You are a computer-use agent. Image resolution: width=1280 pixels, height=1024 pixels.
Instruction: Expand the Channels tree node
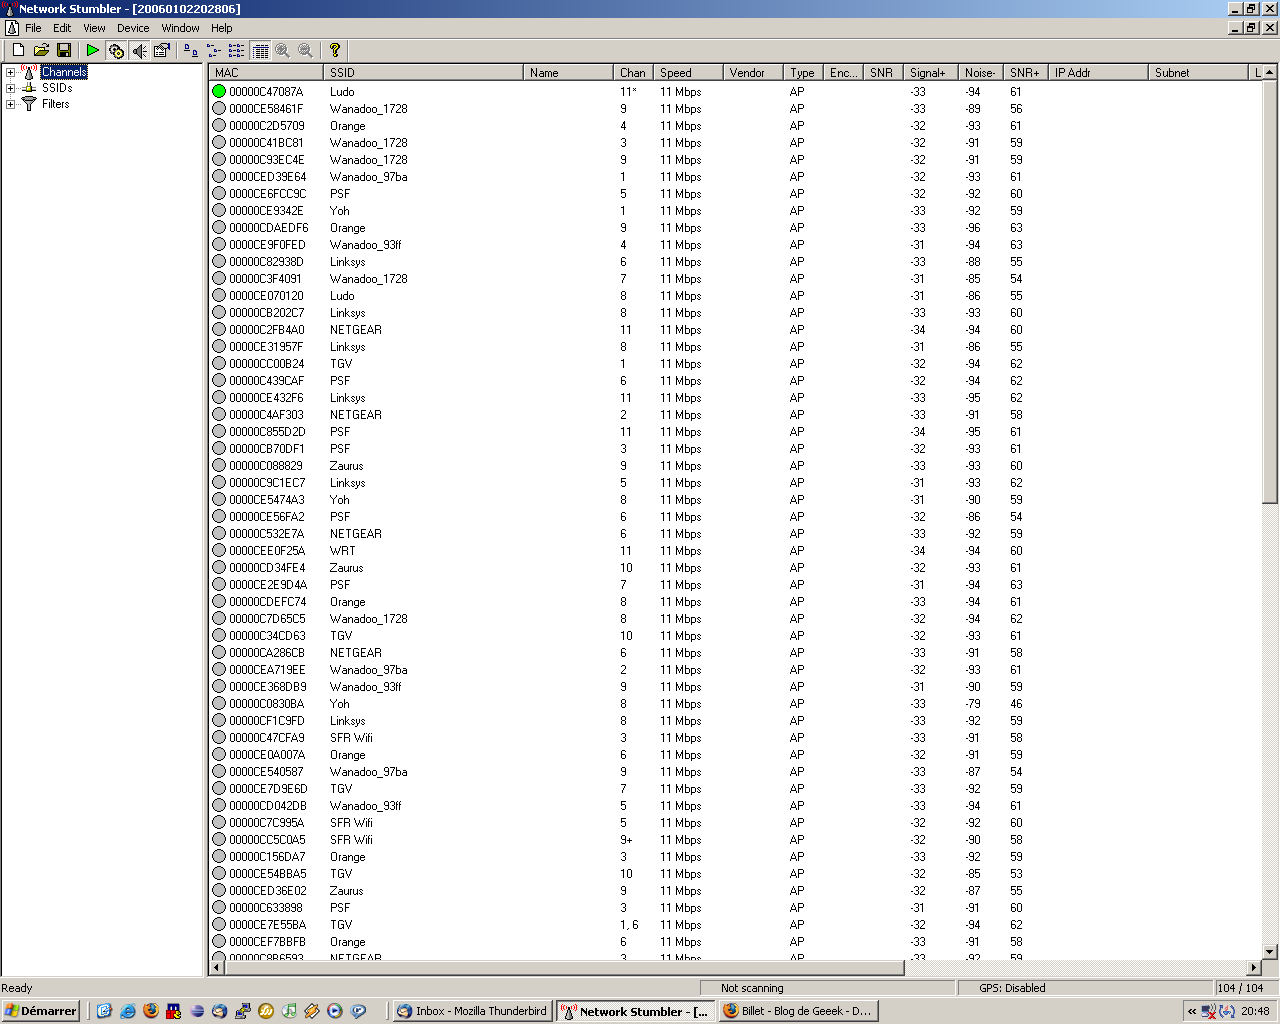point(10,72)
